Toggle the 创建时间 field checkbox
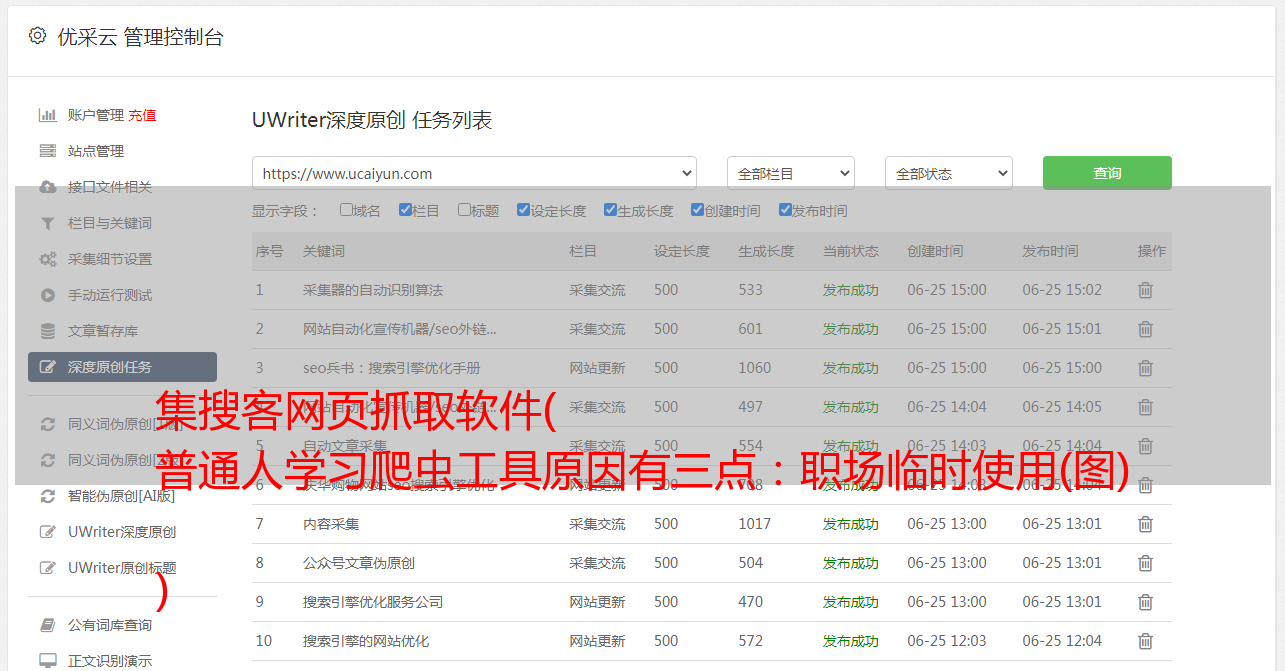Screen dimensions: 1285x671 point(697,210)
